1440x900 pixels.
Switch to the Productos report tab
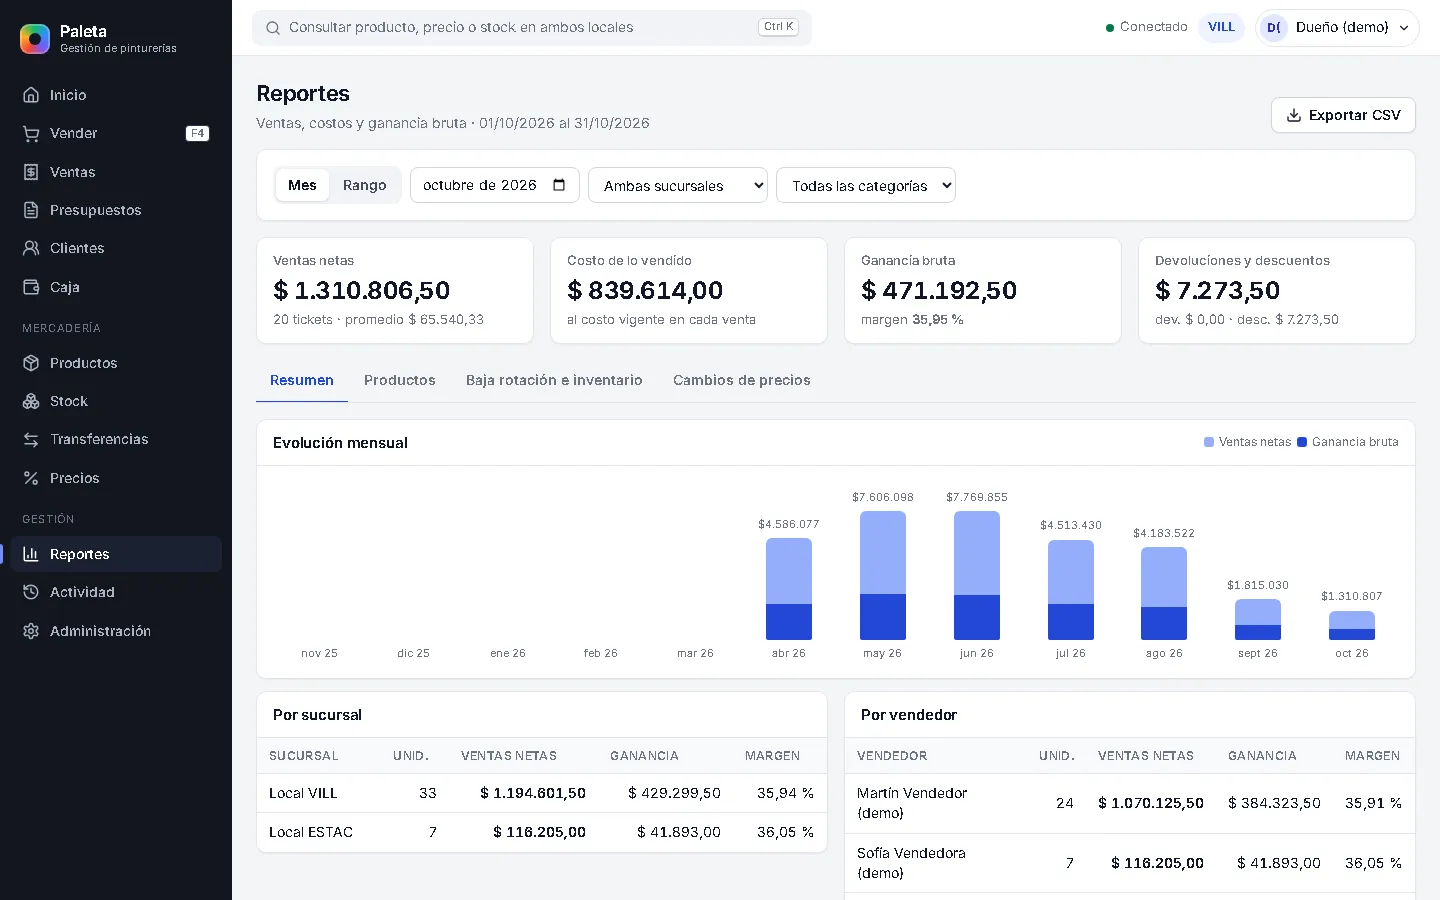(400, 380)
